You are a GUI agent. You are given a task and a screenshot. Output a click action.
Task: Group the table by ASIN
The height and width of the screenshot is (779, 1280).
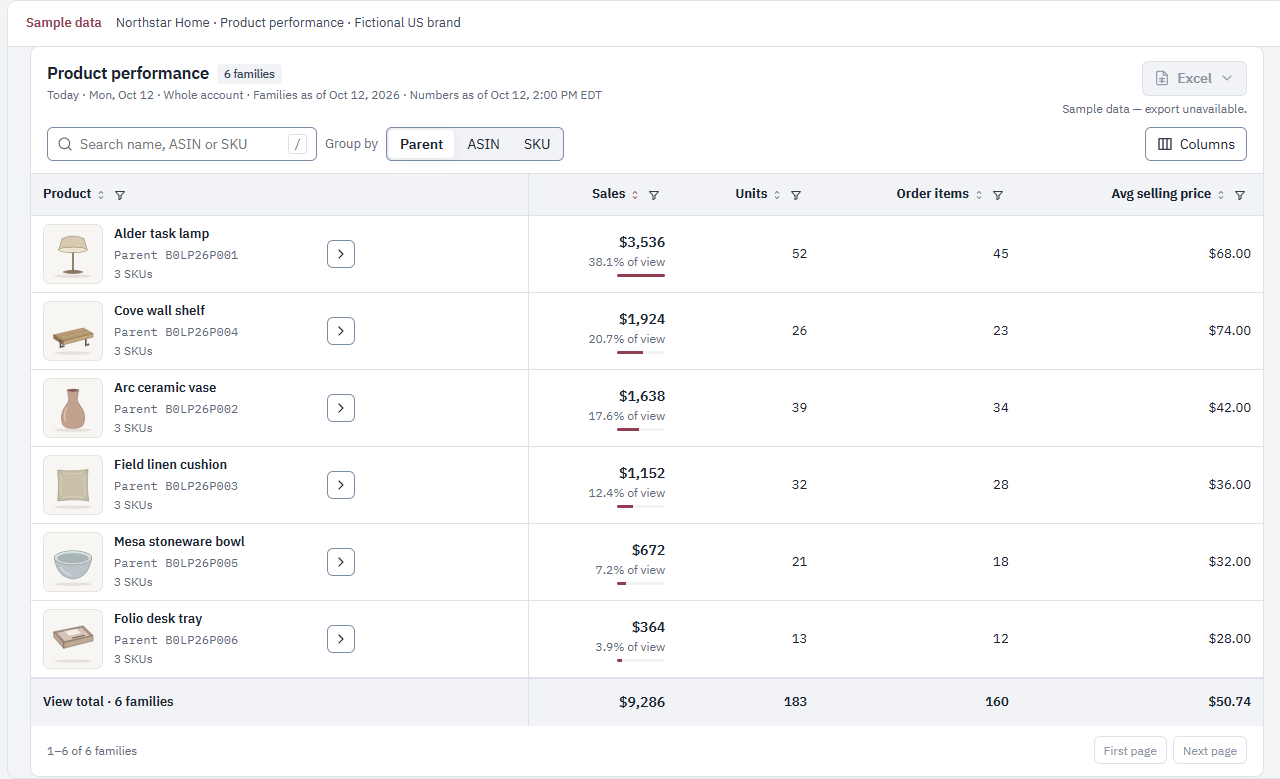point(484,144)
